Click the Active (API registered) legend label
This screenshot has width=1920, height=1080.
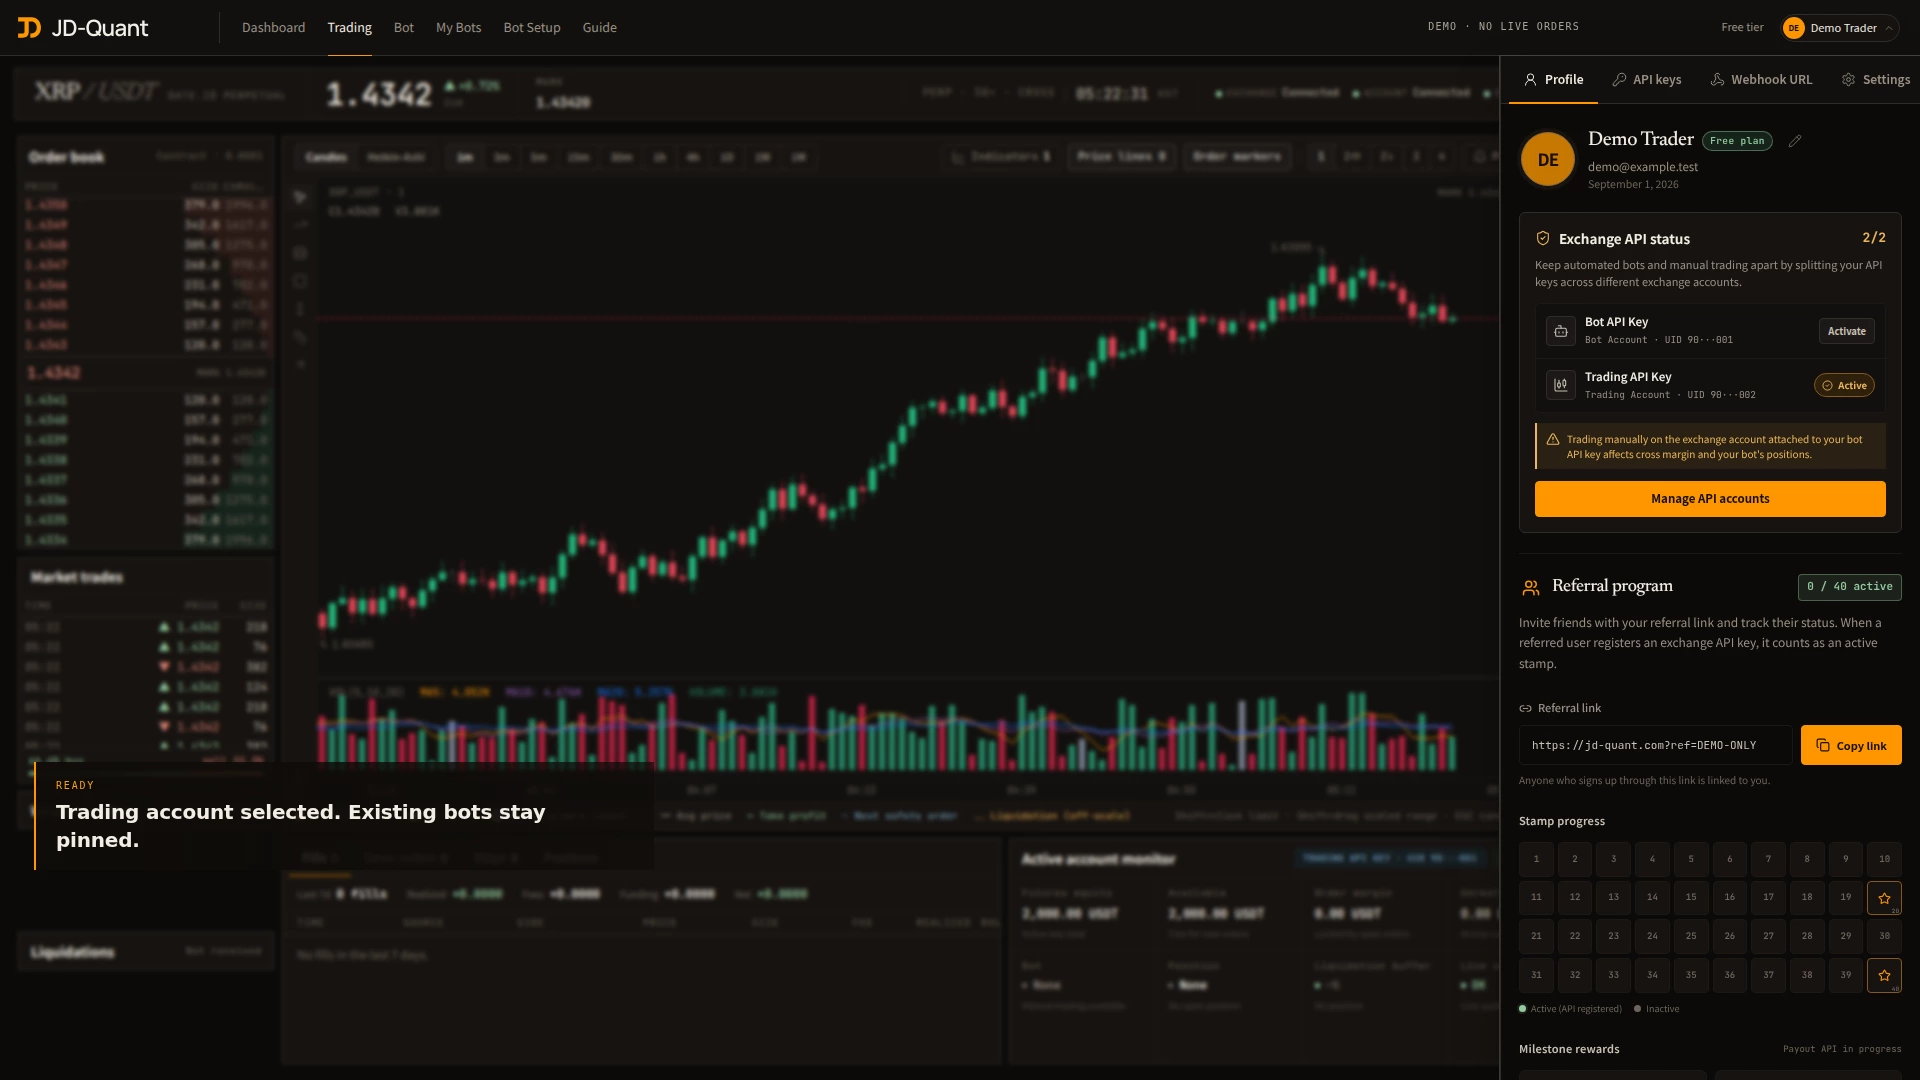(1576, 1009)
